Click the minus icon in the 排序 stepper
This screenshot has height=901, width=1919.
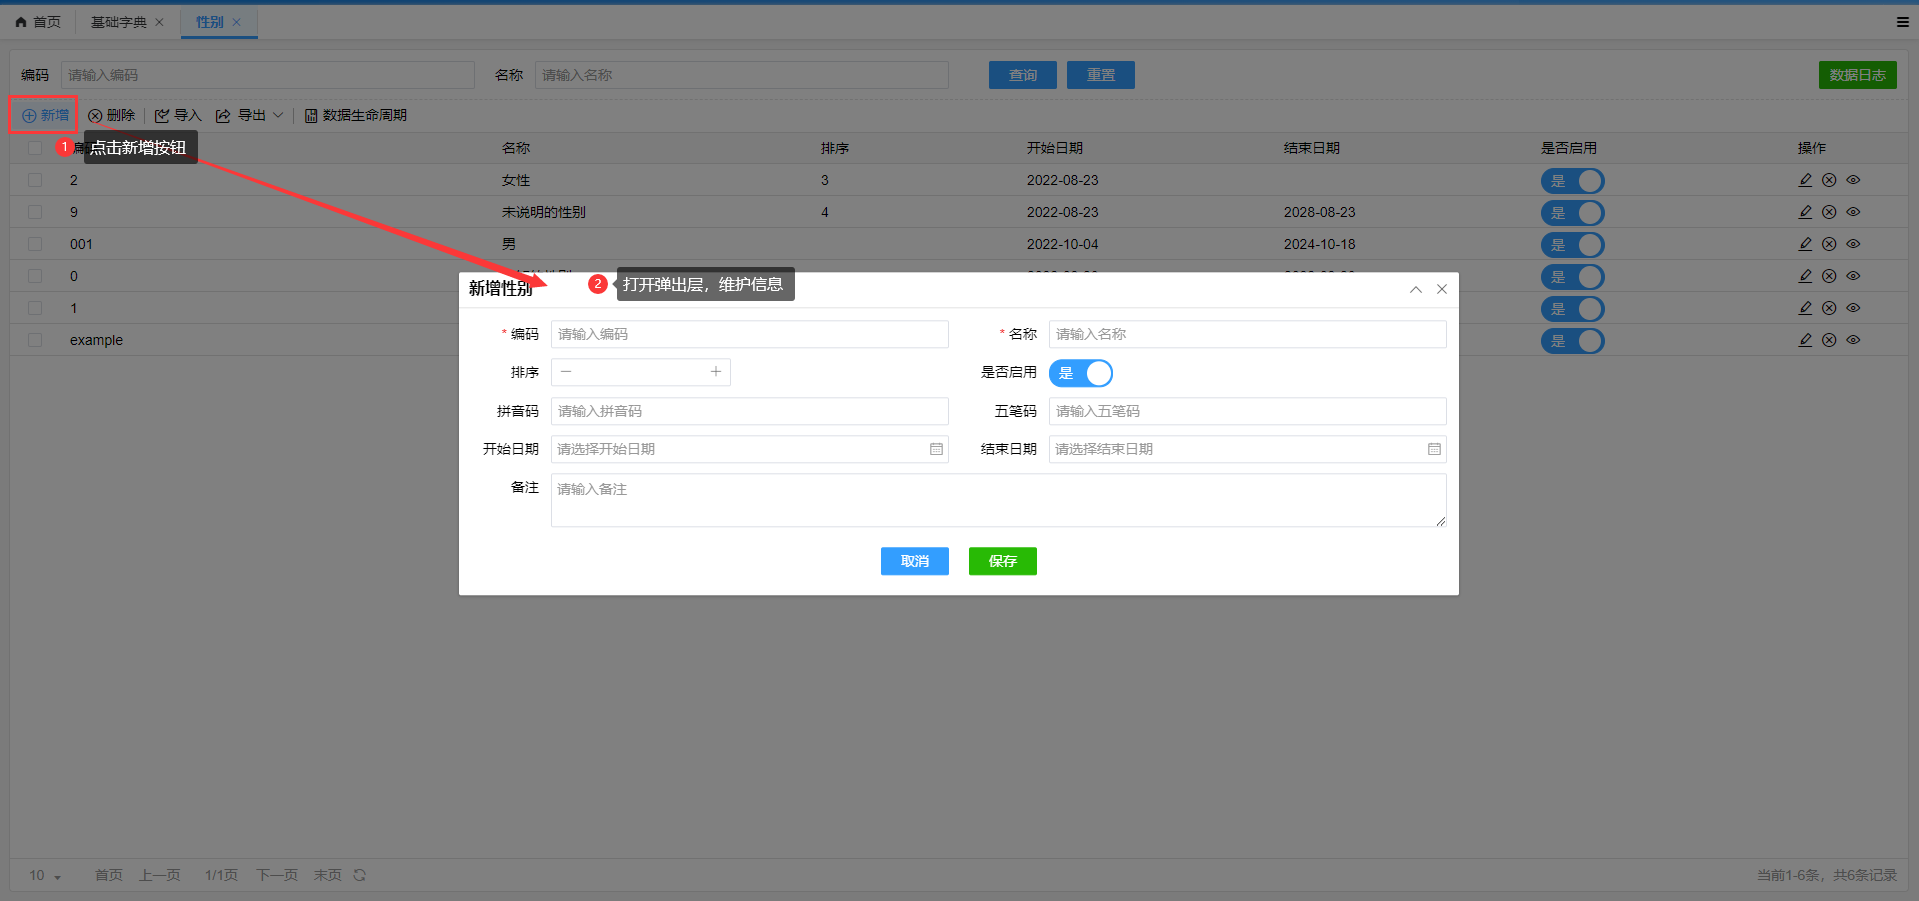566,372
